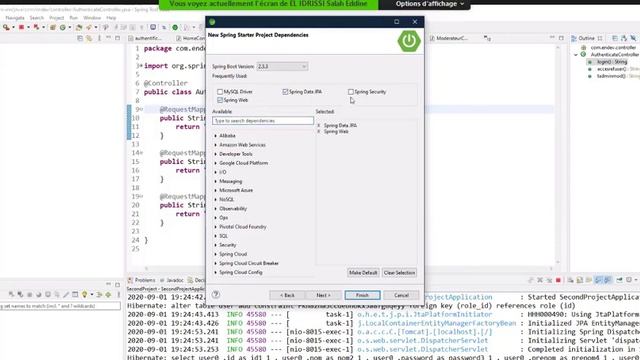The image size is (640, 360).
Task: Go back with the Back button
Action: click(x=287, y=295)
